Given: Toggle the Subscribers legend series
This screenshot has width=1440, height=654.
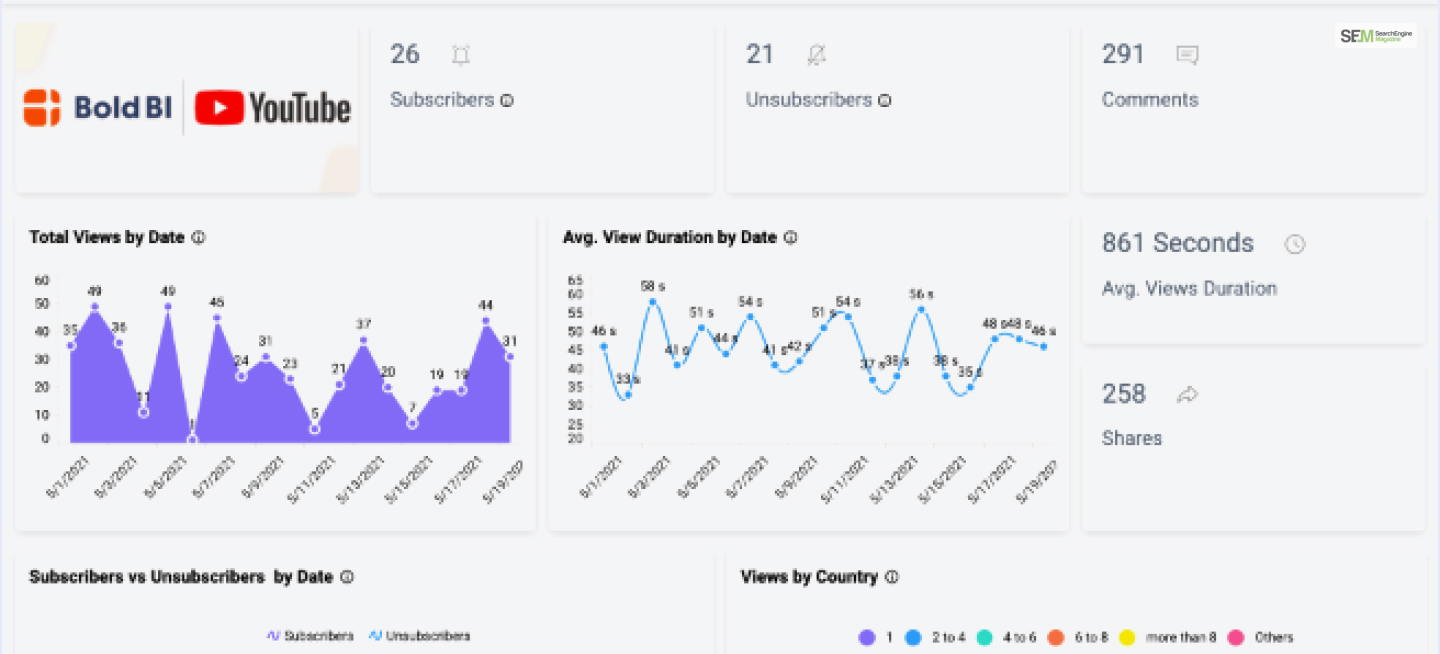Looking at the screenshot, I should [x=309, y=636].
